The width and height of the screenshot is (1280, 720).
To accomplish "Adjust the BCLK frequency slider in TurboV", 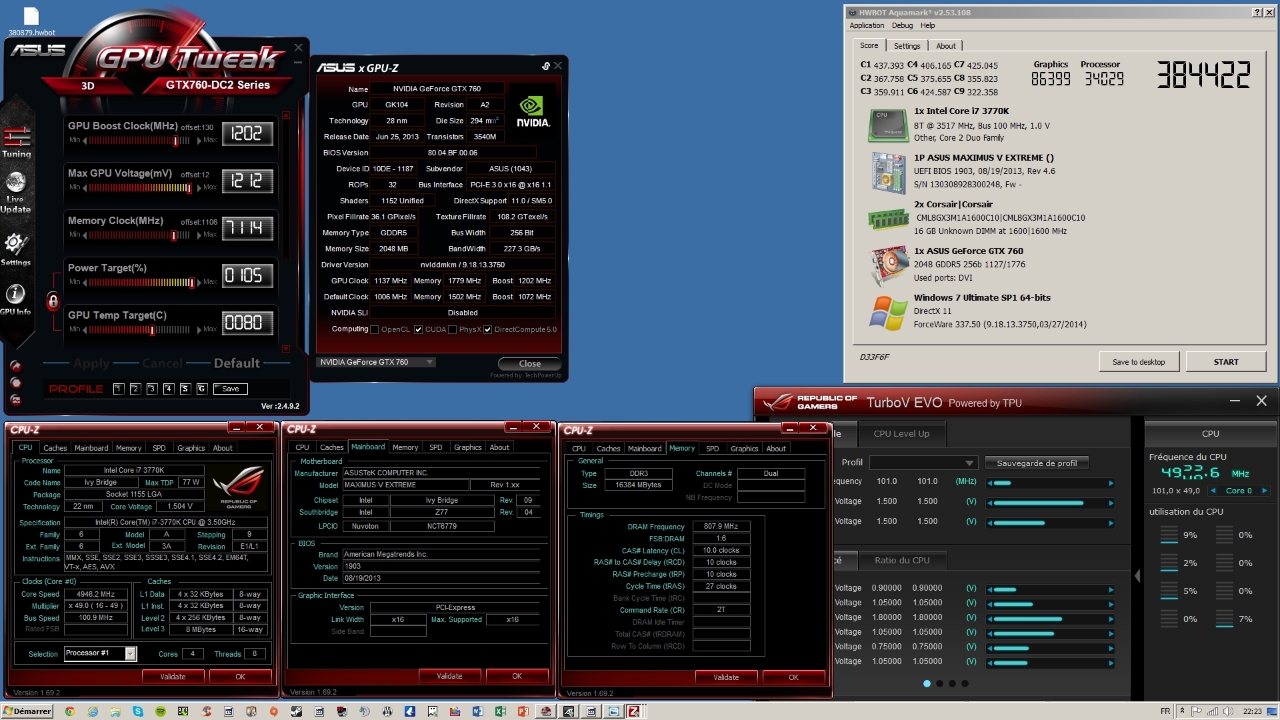I will (1050, 482).
